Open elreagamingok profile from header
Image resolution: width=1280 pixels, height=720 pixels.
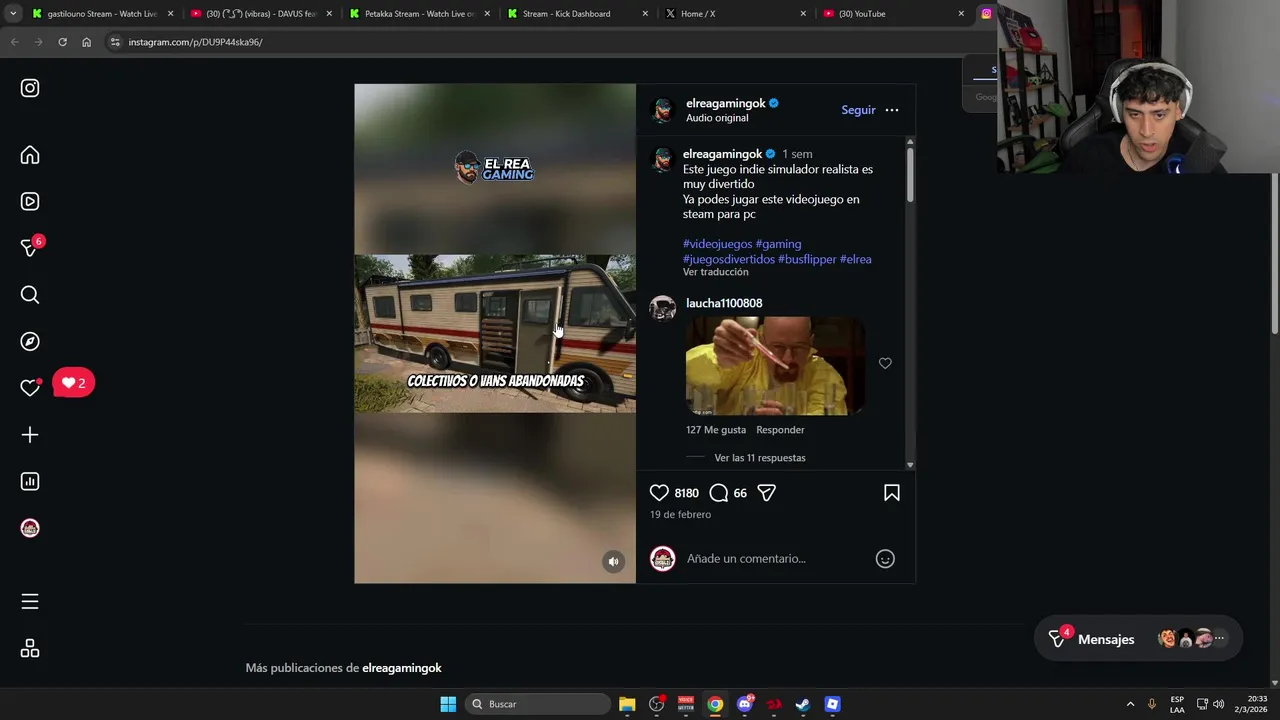726,103
